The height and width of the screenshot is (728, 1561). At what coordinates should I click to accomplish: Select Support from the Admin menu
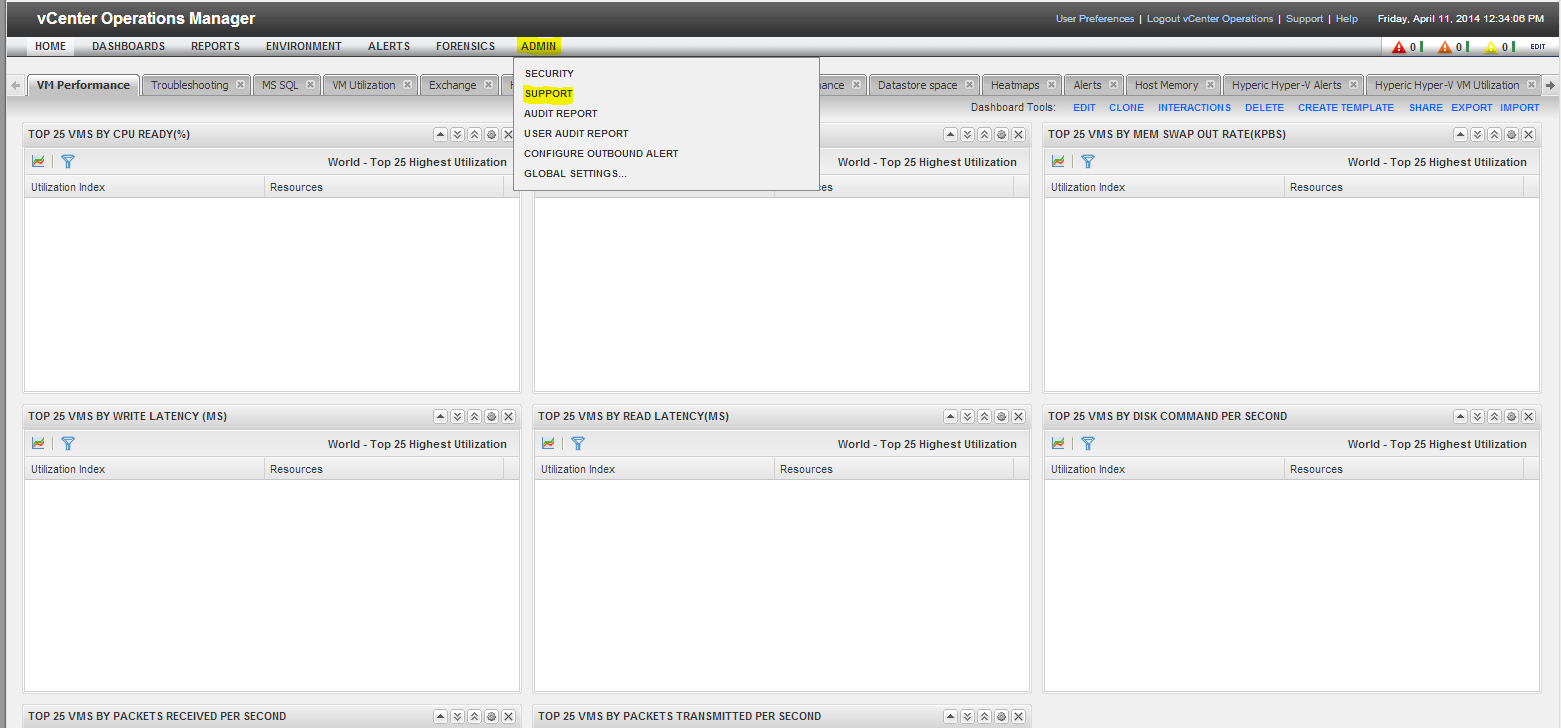548,93
